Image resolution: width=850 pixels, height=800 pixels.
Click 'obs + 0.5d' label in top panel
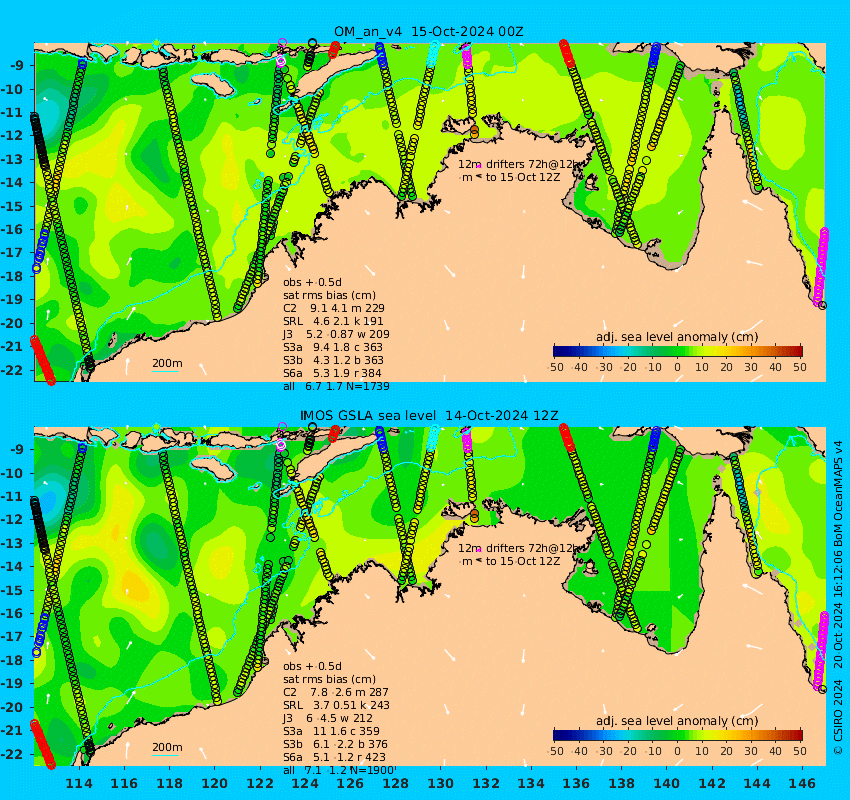[312, 282]
